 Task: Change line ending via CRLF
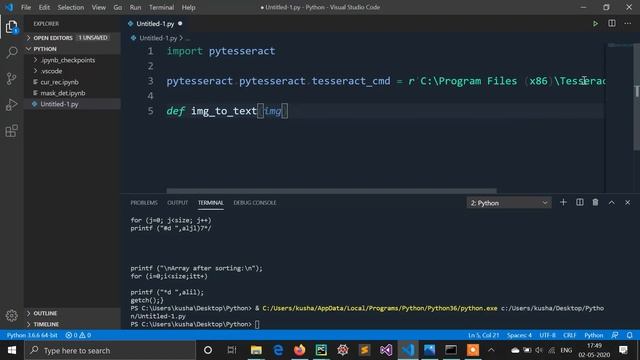(x=569, y=335)
